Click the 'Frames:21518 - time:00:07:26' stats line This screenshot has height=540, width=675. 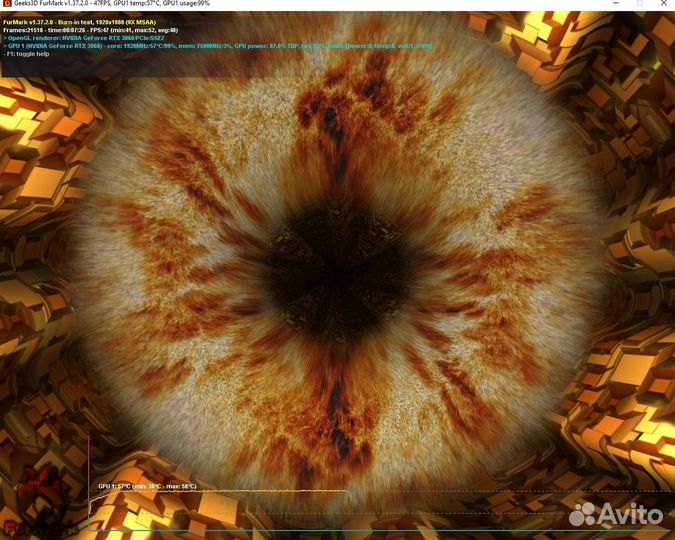(90, 30)
